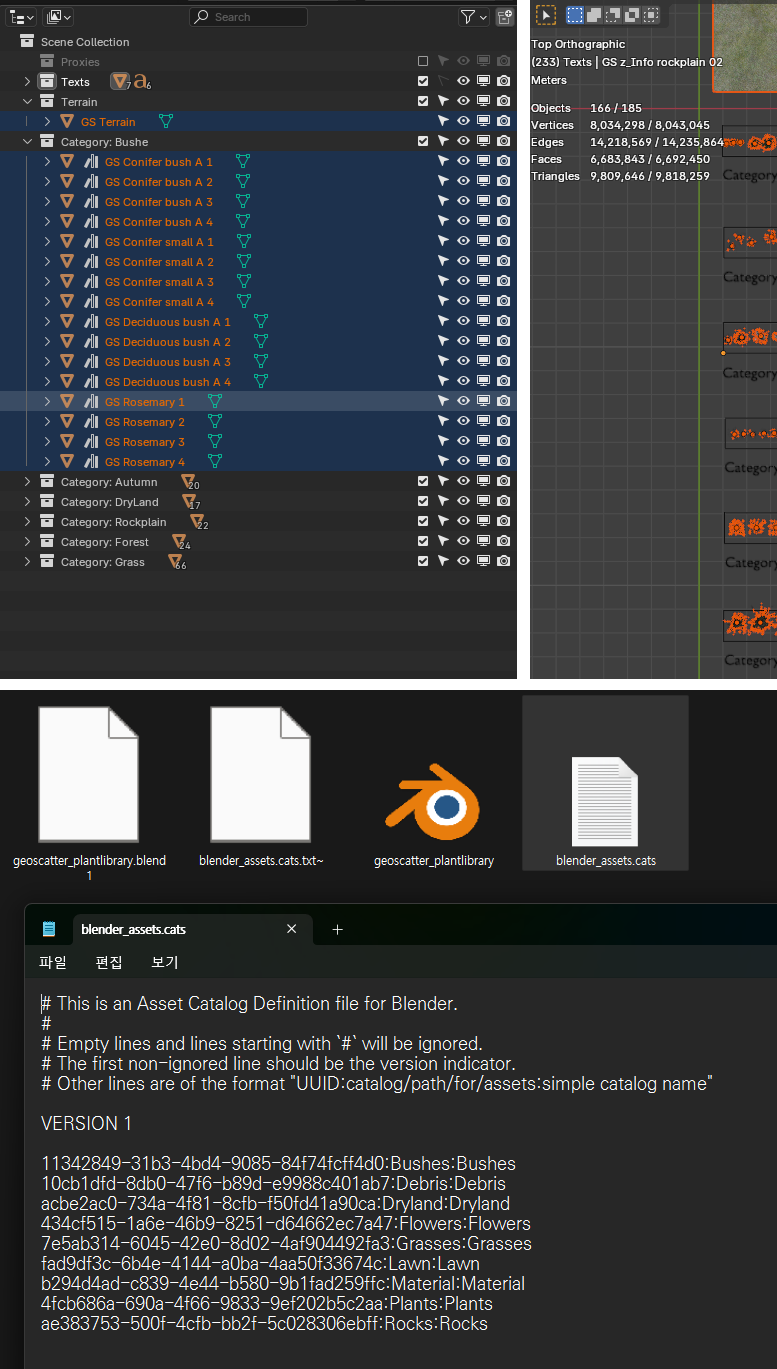Click the mesh data icon of GS Rosemary 1
The width and height of the screenshot is (777, 1369).
(x=214, y=402)
